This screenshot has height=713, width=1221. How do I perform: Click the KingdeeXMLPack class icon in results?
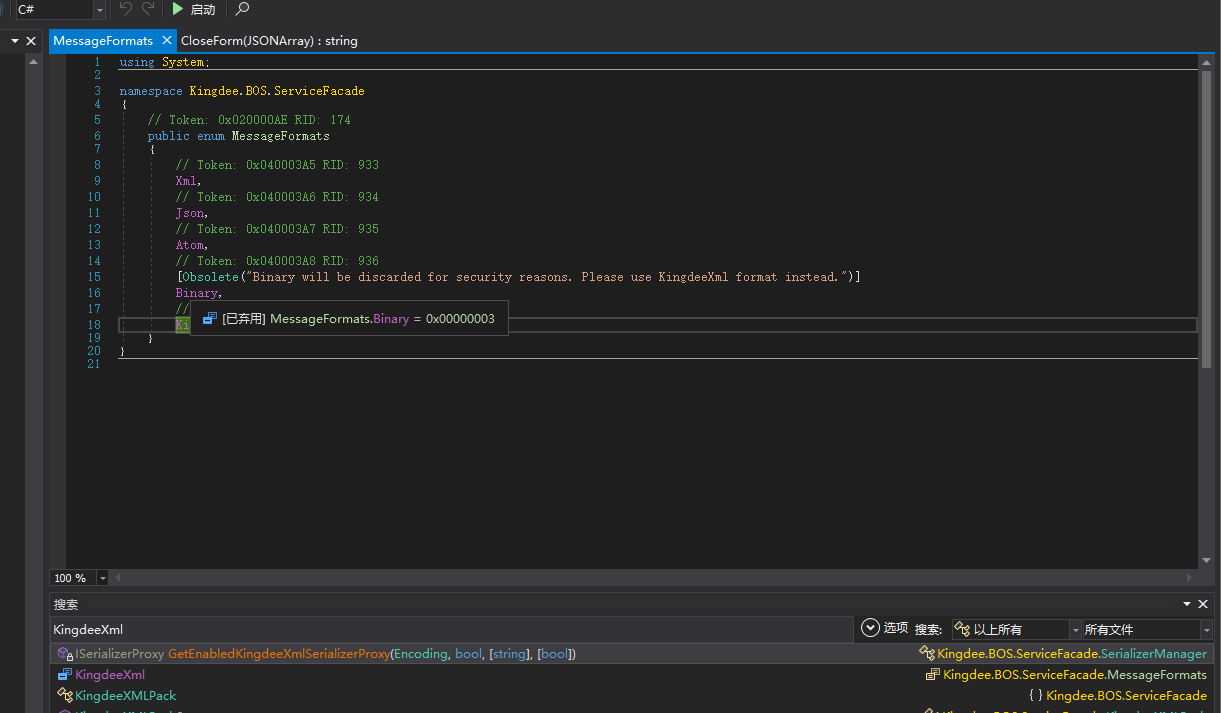pyautogui.click(x=65, y=695)
